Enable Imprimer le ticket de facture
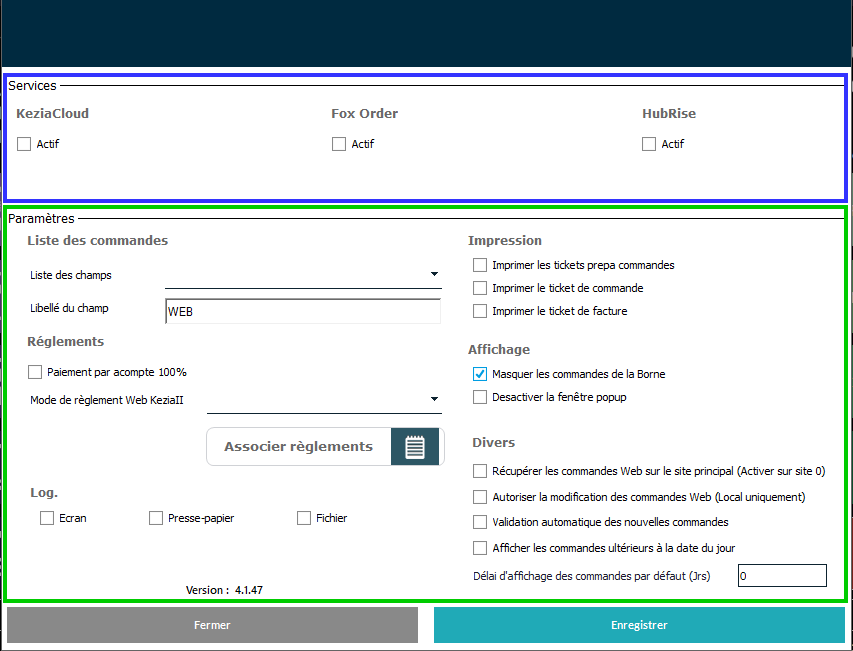This screenshot has height=651, width=853. coord(480,311)
